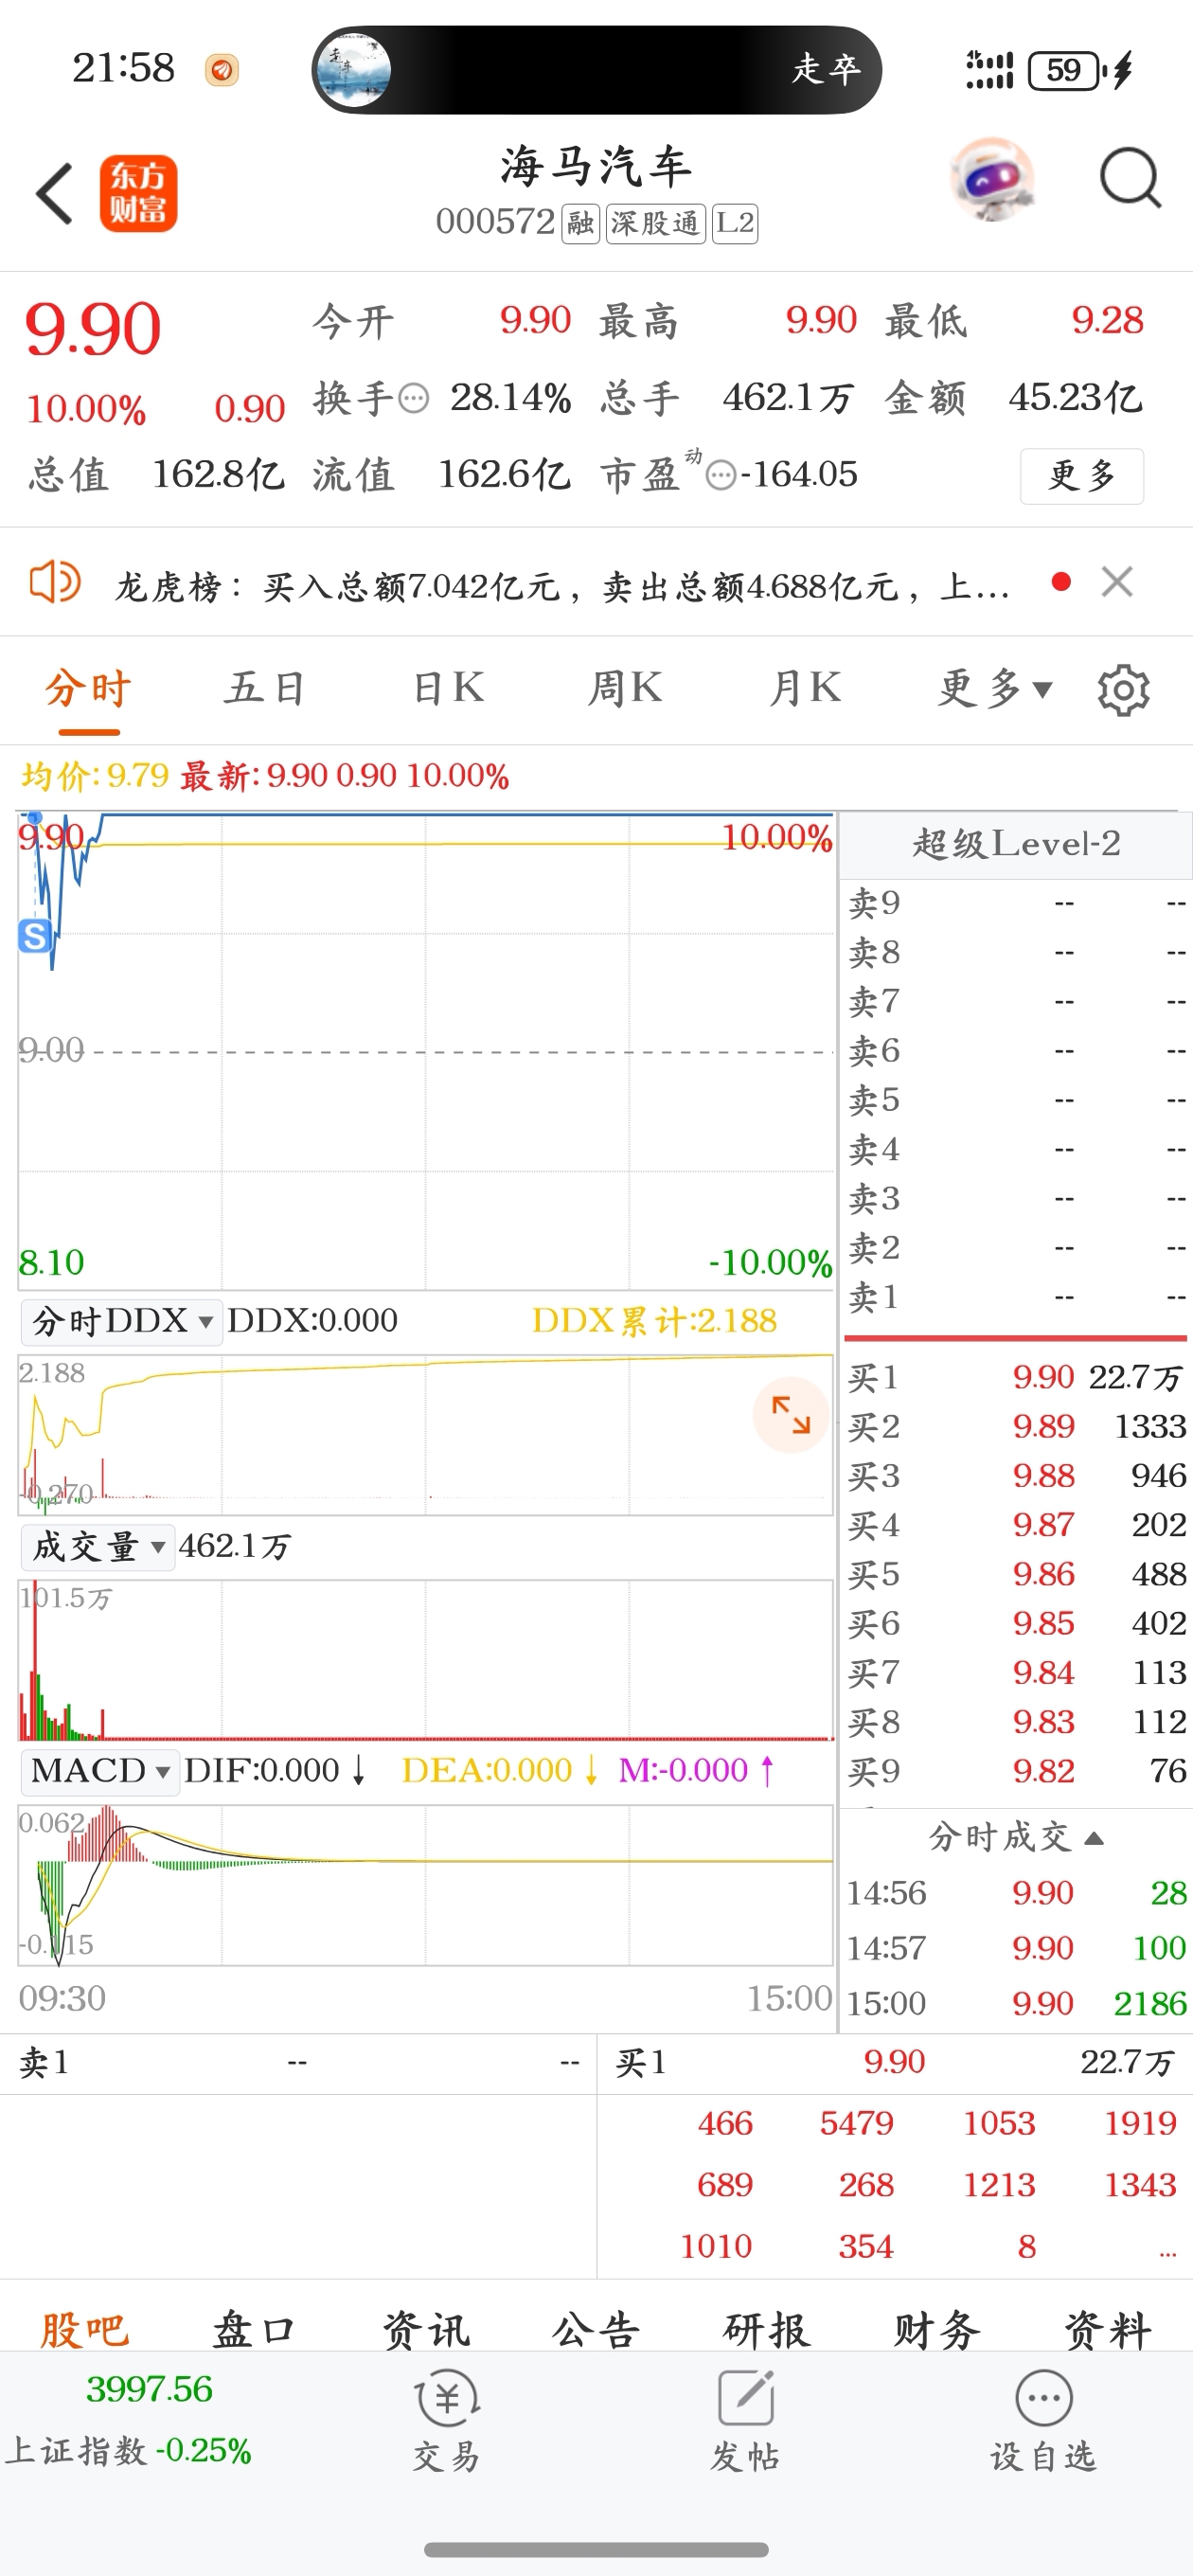Select 买1 order book row 9.90
Screen dimensions: 1193x2576
[x=1016, y=1378]
